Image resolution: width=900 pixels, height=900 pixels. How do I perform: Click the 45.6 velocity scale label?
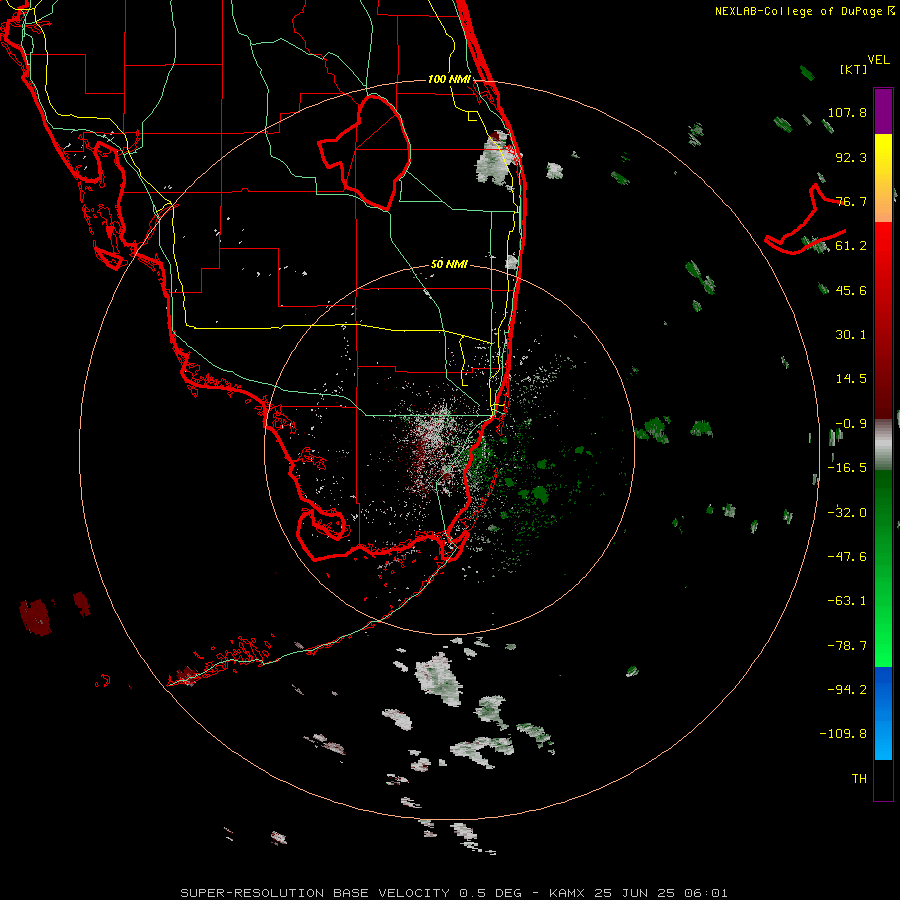[851, 290]
